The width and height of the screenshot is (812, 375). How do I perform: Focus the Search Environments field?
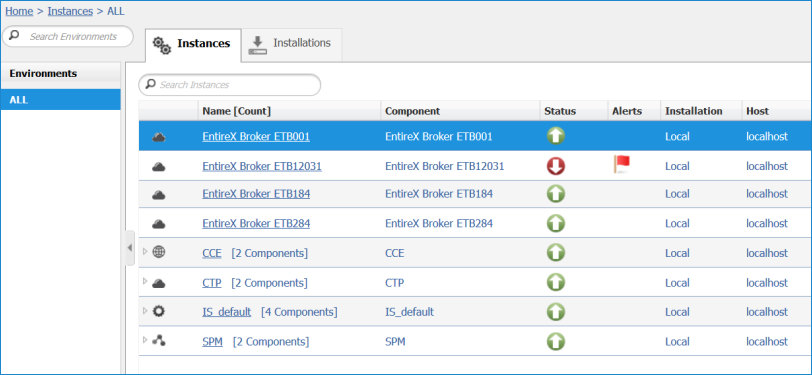(x=68, y=37)
